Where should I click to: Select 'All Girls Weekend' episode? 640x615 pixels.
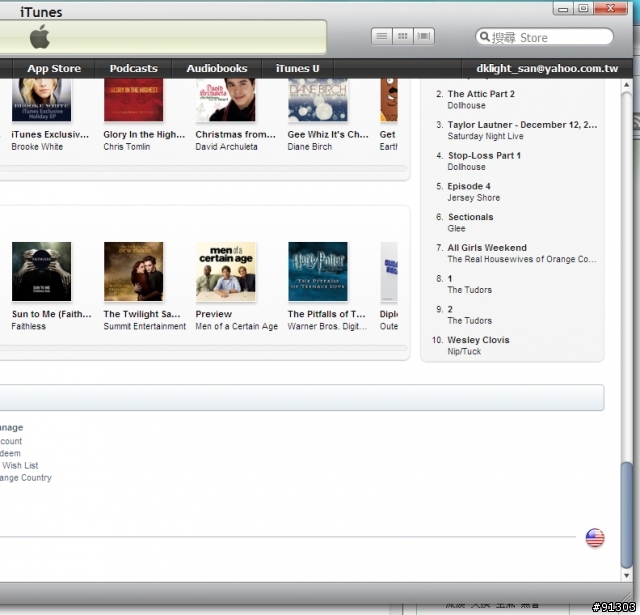[x=487, y=248]
